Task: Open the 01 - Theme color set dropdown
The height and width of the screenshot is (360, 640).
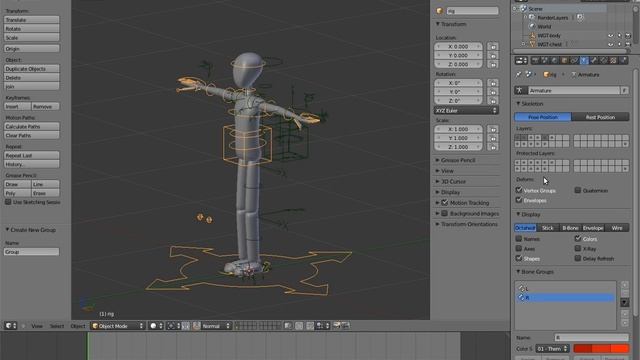Action: (x=552, y=349)
